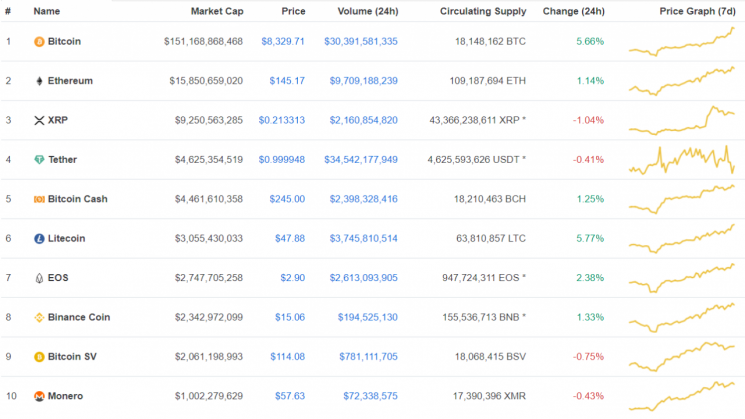This screenshot has width=745, height=419.
Task: Click Monero price $57.63
Action: [x=290, y=397]
